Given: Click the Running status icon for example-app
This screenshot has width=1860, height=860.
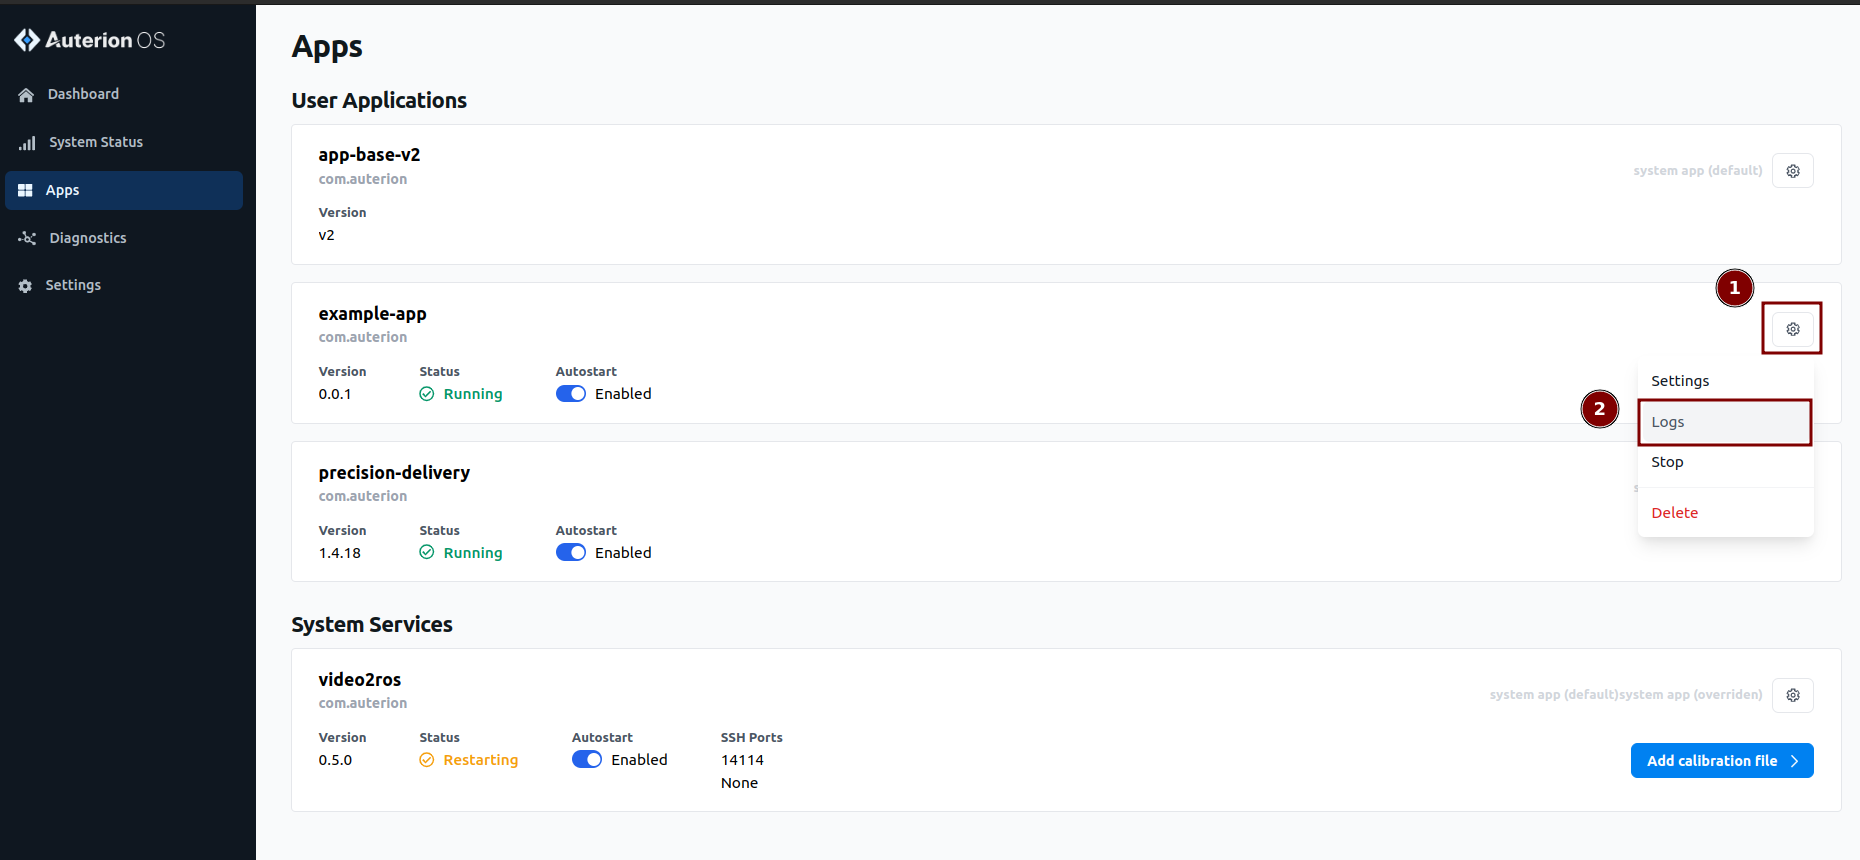Looking at the screenshot, I should click(x=427, y=394).
